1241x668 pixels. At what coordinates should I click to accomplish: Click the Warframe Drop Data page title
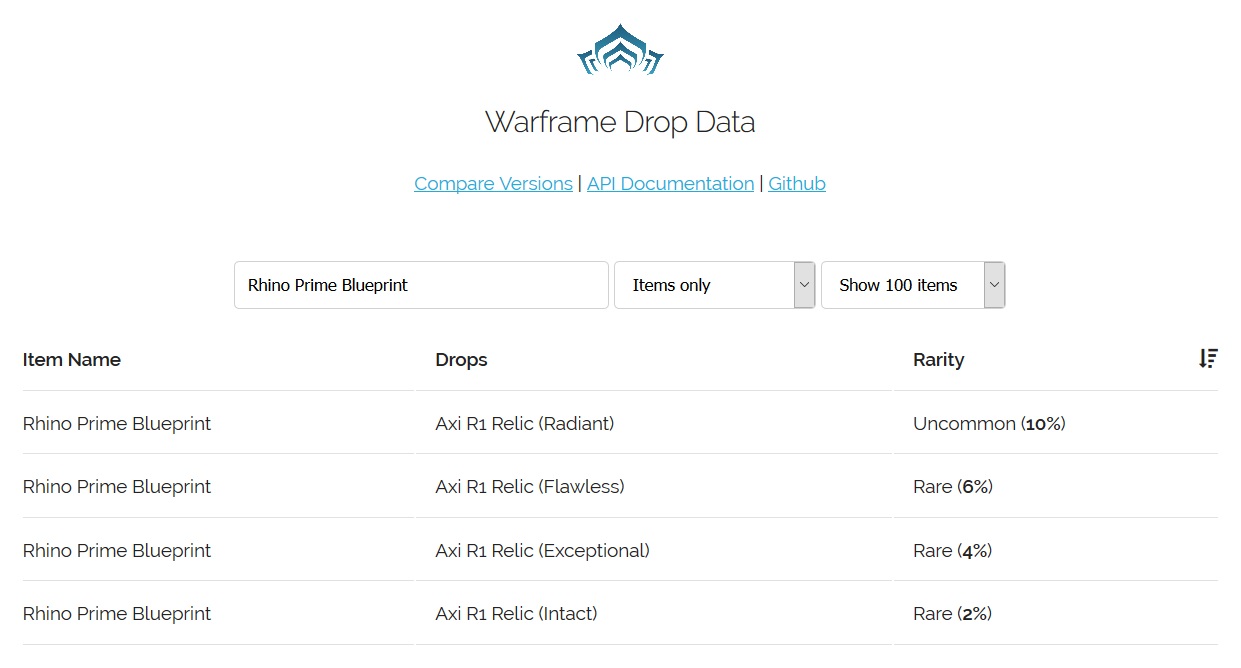pyautogui.click(x=620, y=123)
